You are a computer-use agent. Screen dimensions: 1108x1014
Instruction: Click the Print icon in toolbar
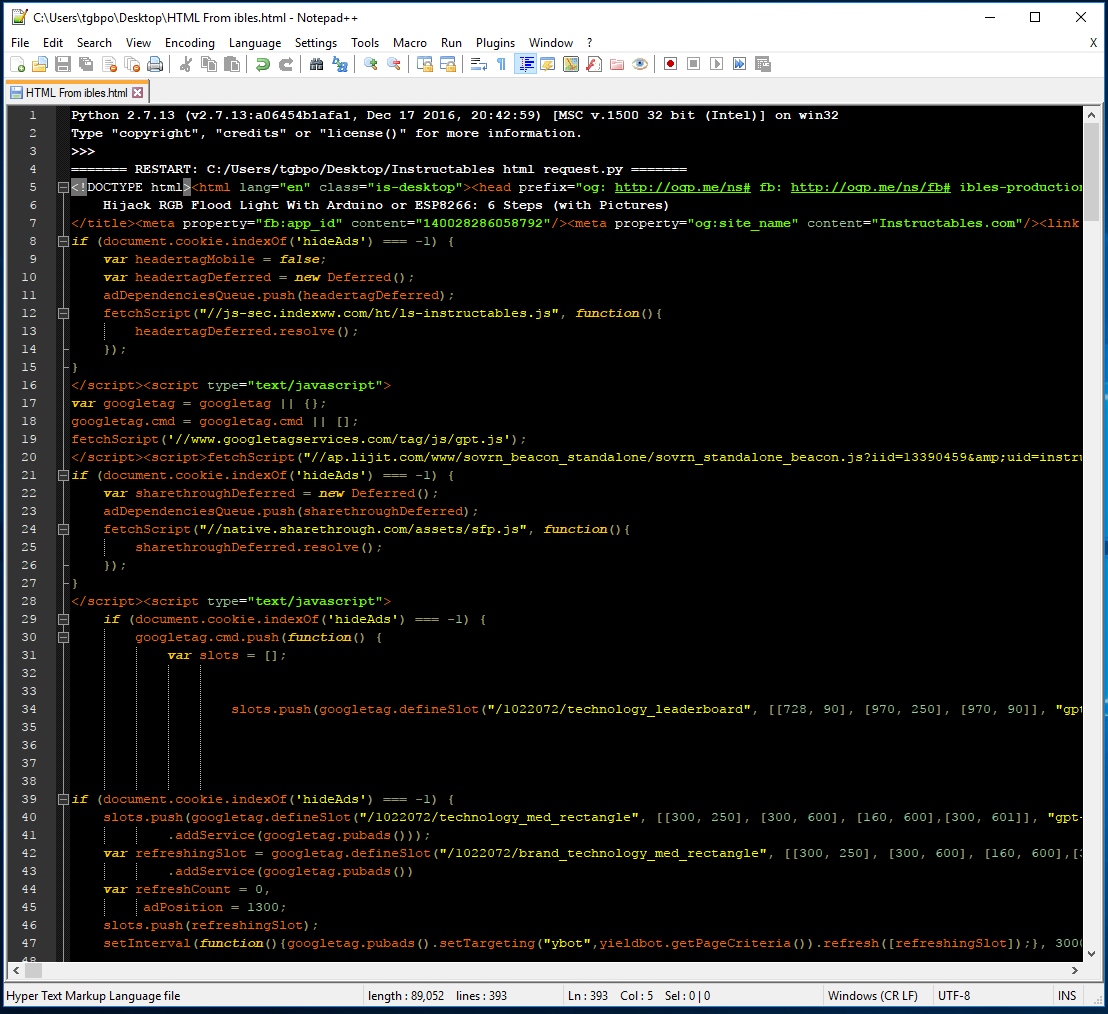pos(155,64)
